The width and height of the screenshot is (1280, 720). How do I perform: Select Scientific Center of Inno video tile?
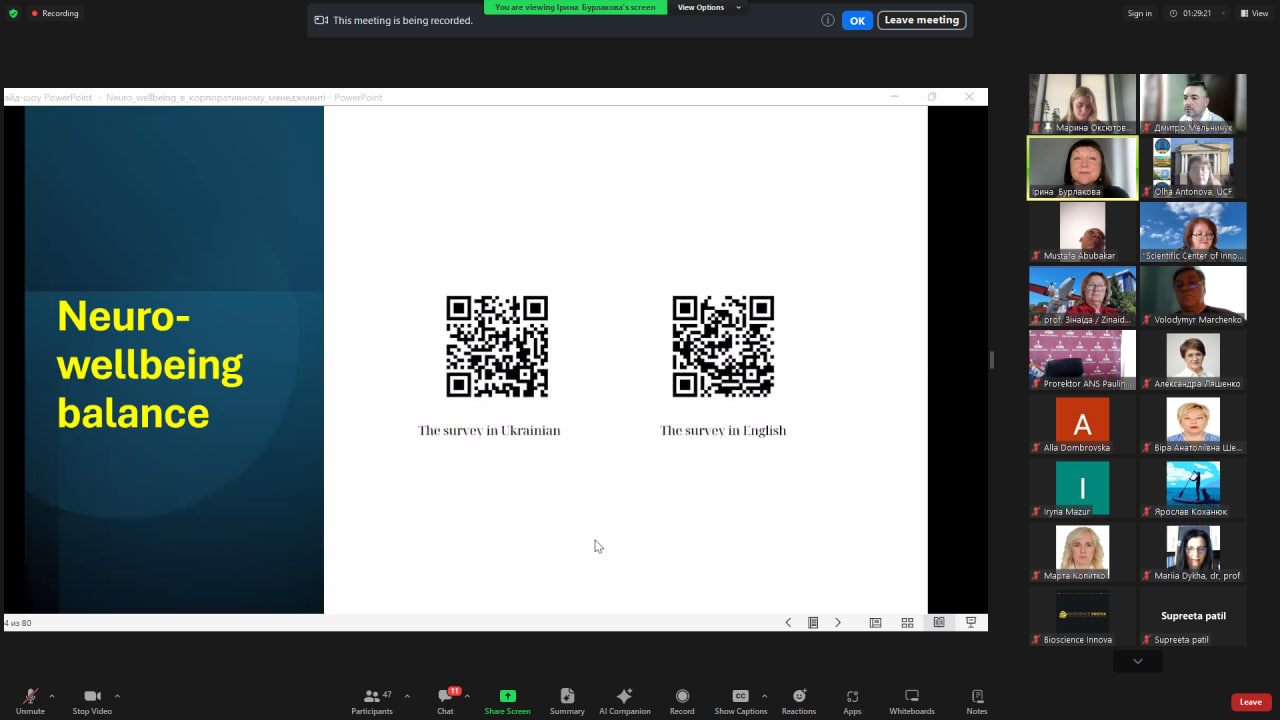click(x=1193, y=232)
